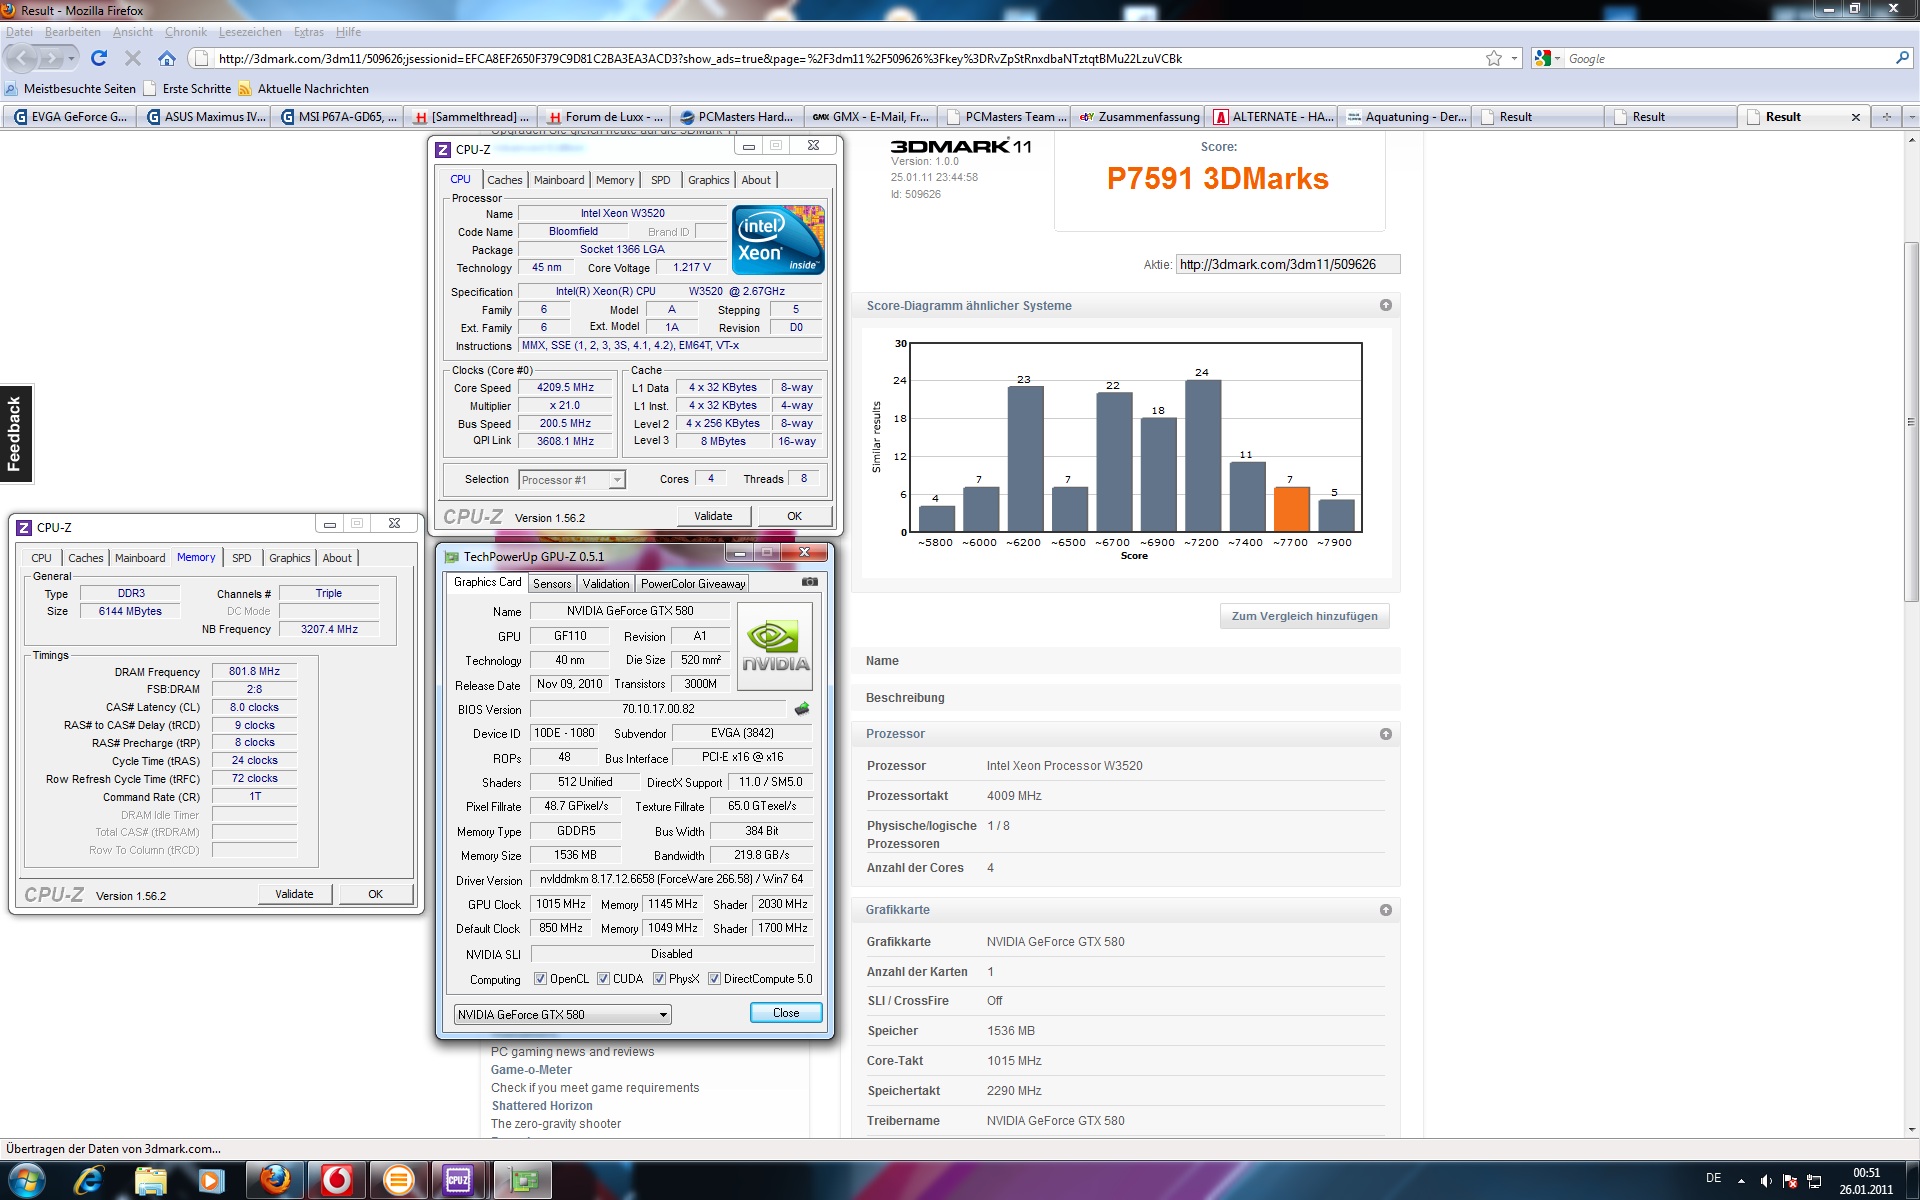Switch to the EVGA GeForce G... browser tab

click(x=70, y=117)
